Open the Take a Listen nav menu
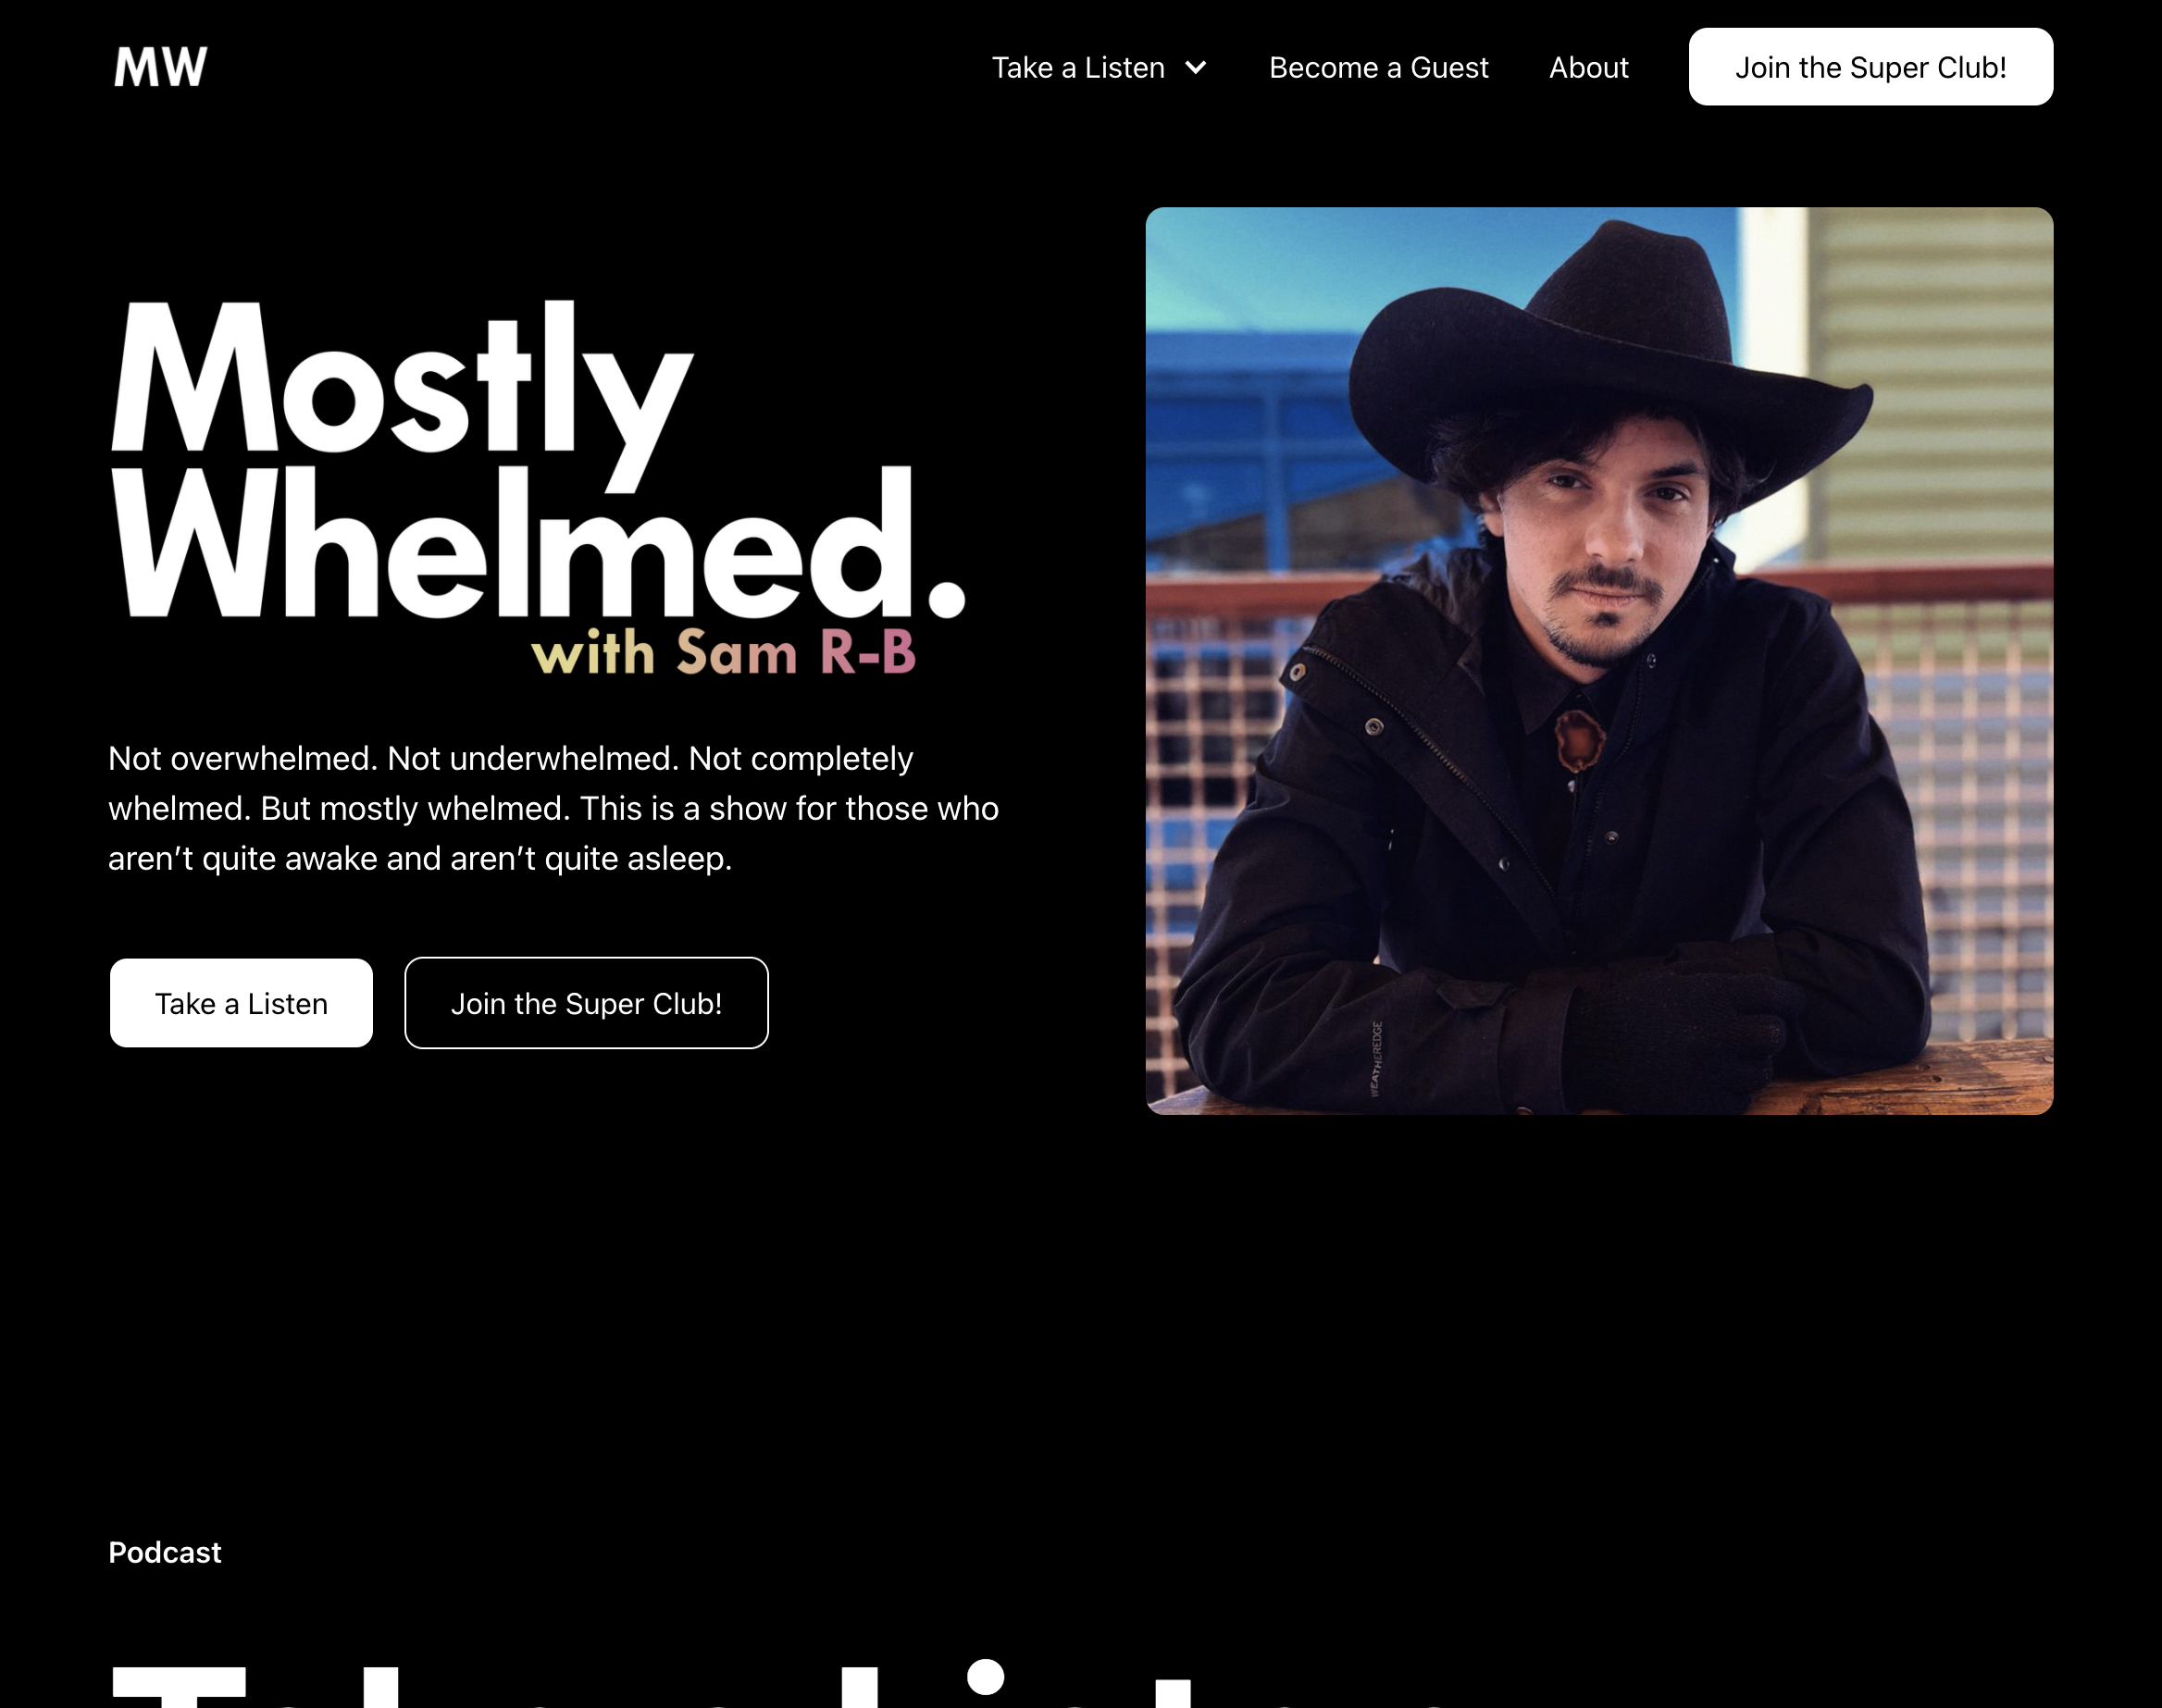This screenshot has width=2162, height=1708. (1099, 68)
